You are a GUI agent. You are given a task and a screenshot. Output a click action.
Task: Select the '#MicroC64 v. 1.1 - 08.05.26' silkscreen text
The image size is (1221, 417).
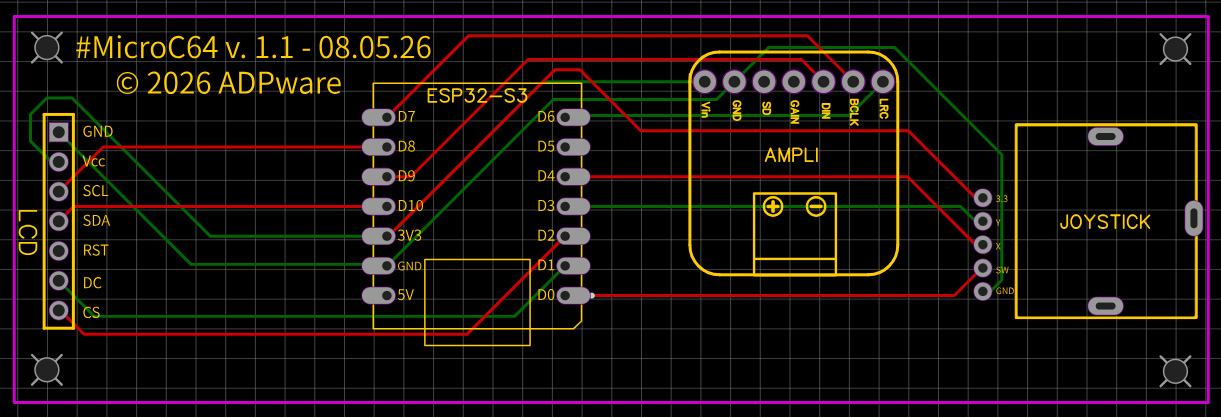253,48
